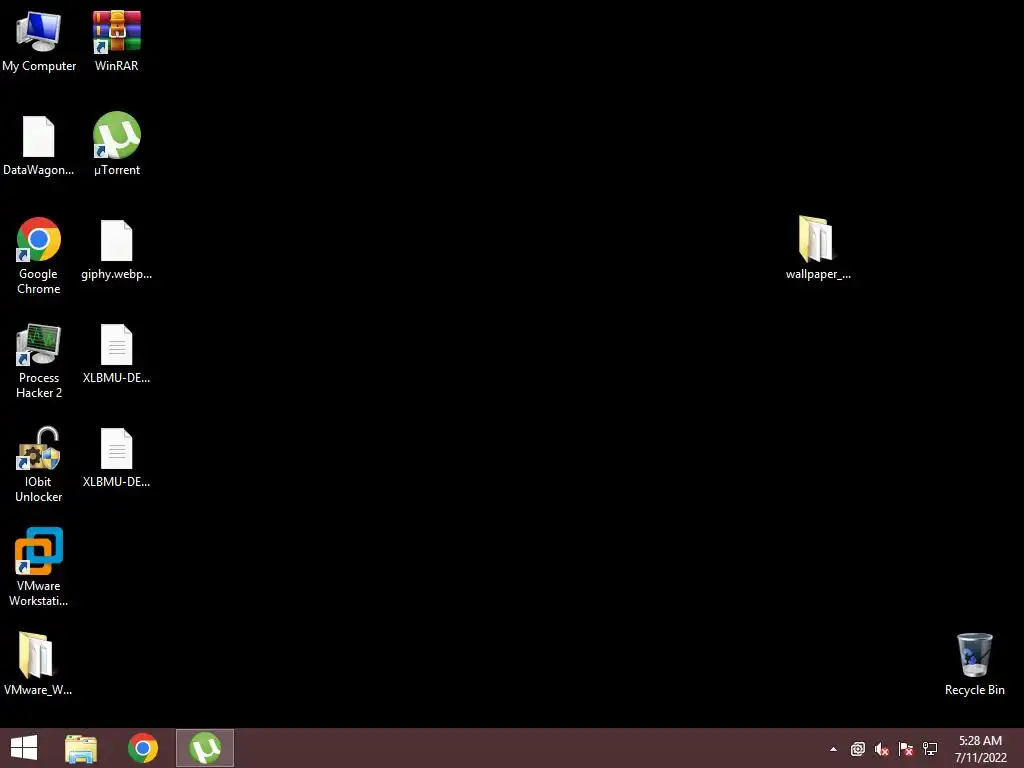Select the giphy.webp file icon

pos(116,249)
